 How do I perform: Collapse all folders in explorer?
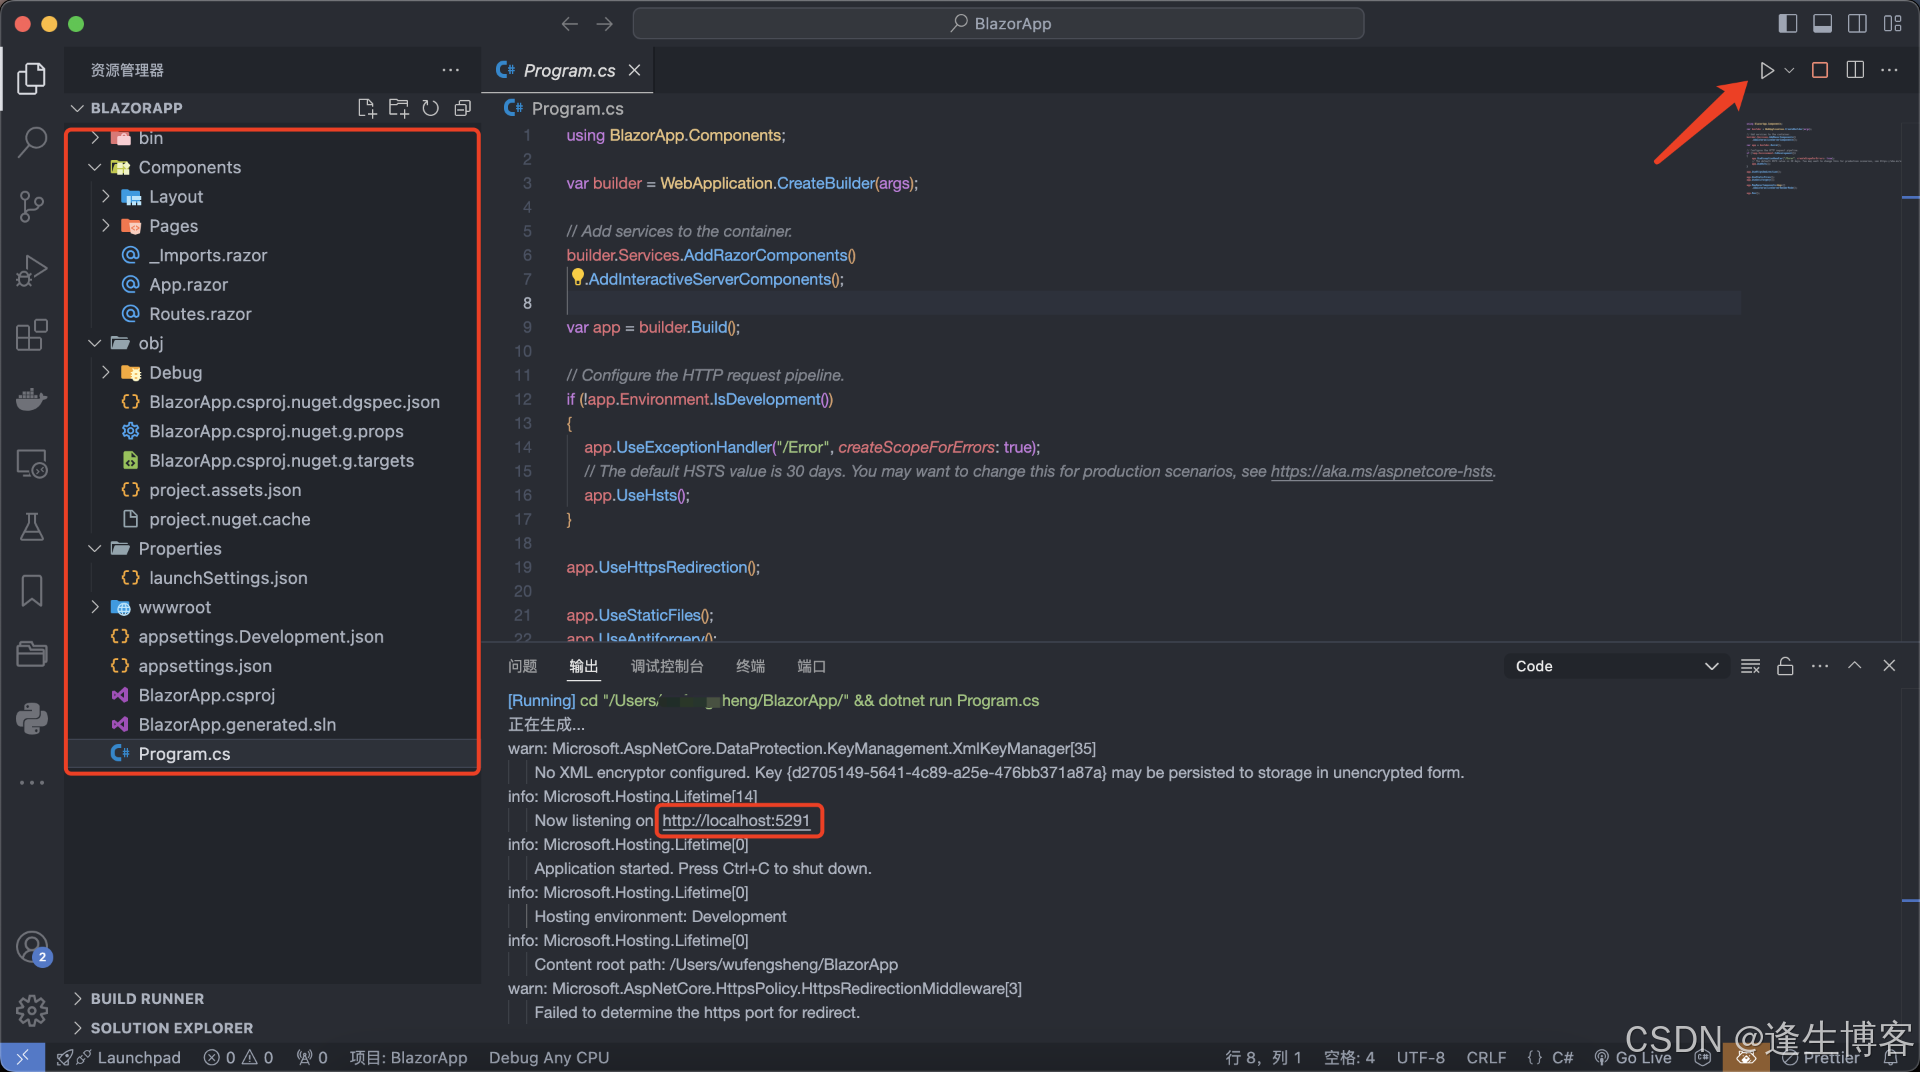pyautogui.click(x=462, y=108)
